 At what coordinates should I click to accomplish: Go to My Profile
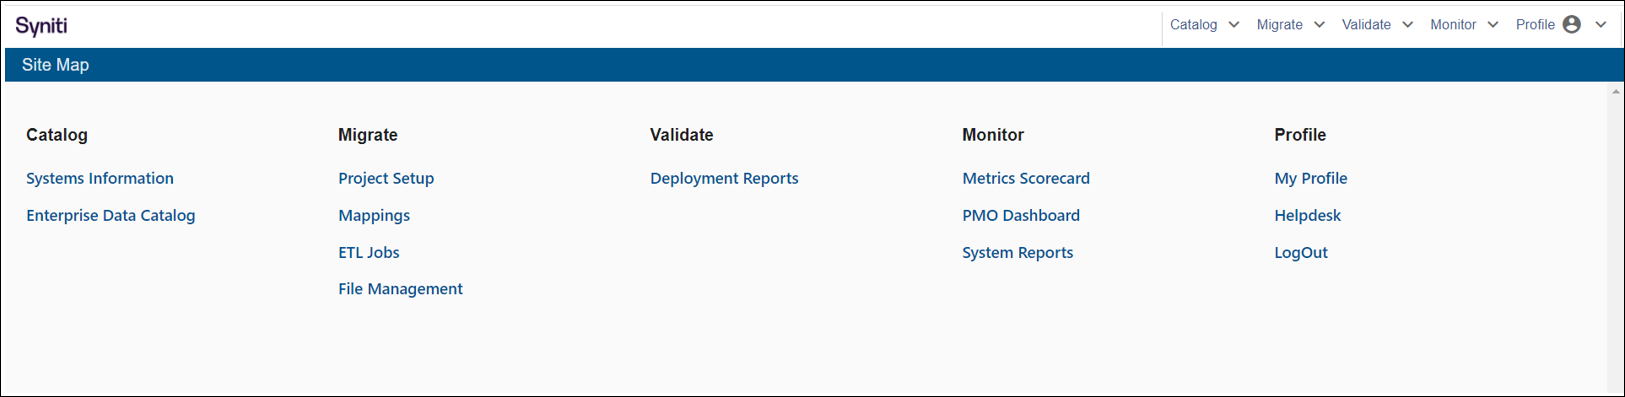click(1311, 178)
